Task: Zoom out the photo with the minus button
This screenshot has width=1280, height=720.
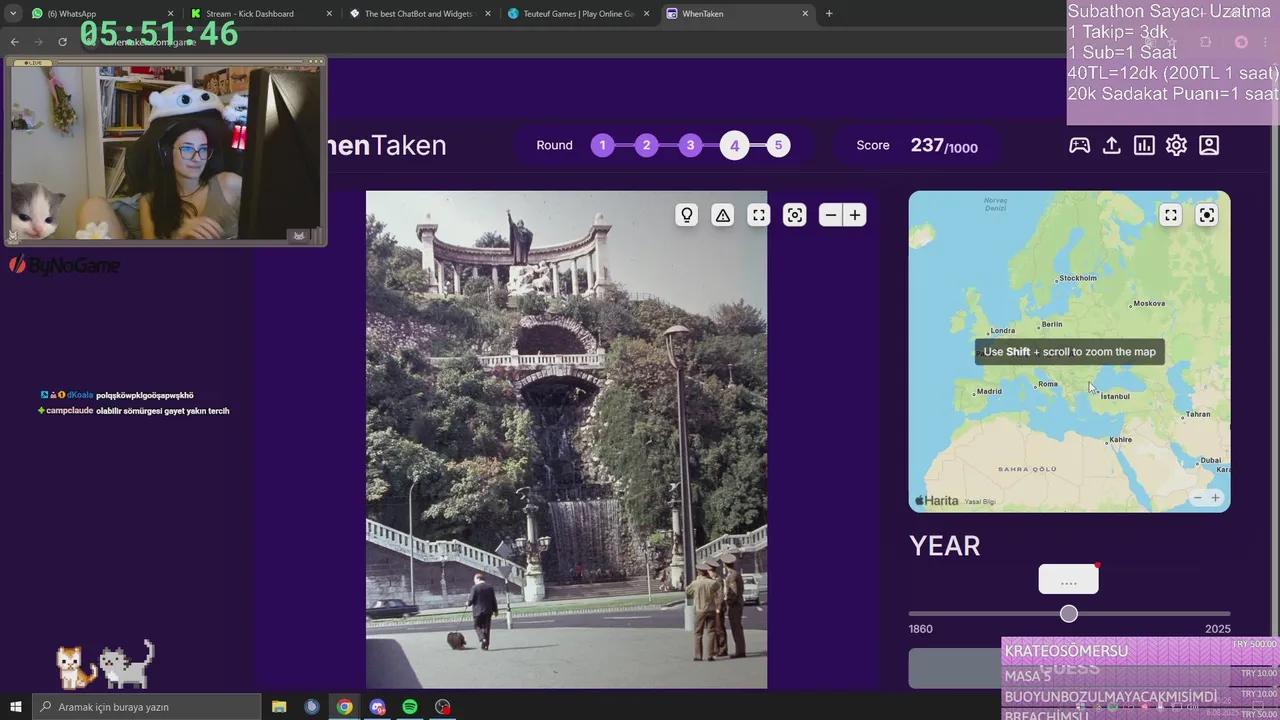Action: click(830, 215)
